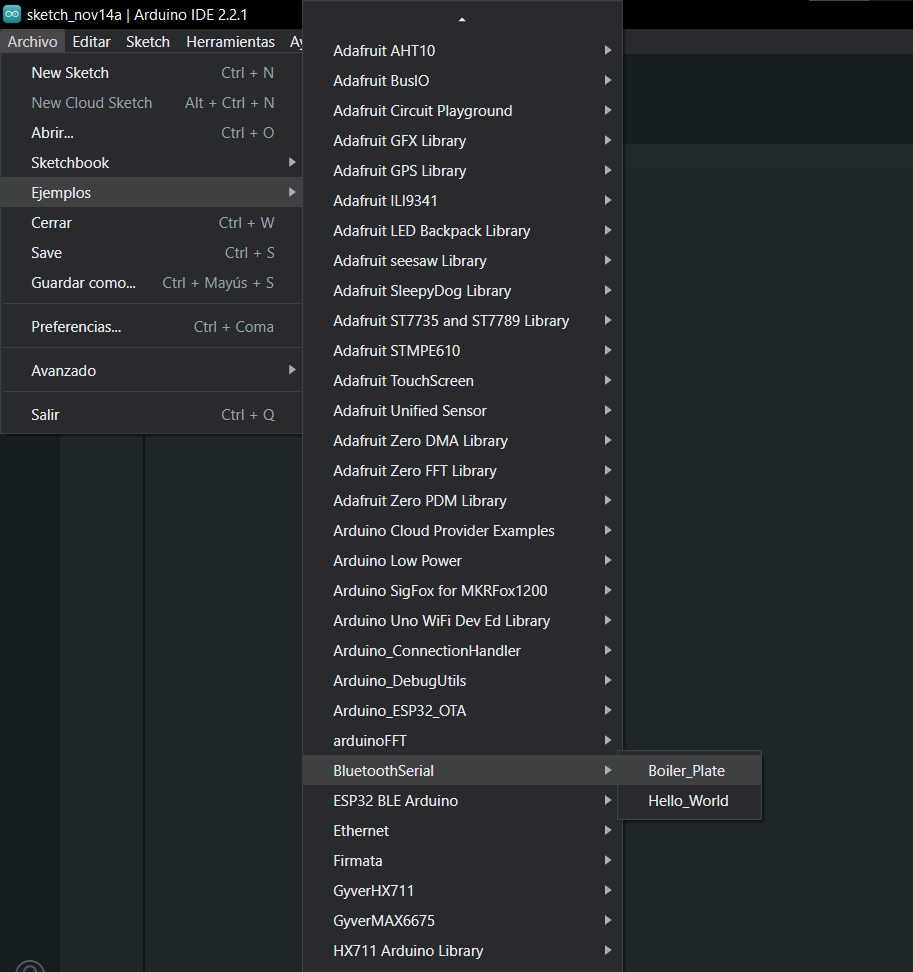Choose Cerrar to close the sketch
Screen dimensions: 913x972
coord(152,223)
